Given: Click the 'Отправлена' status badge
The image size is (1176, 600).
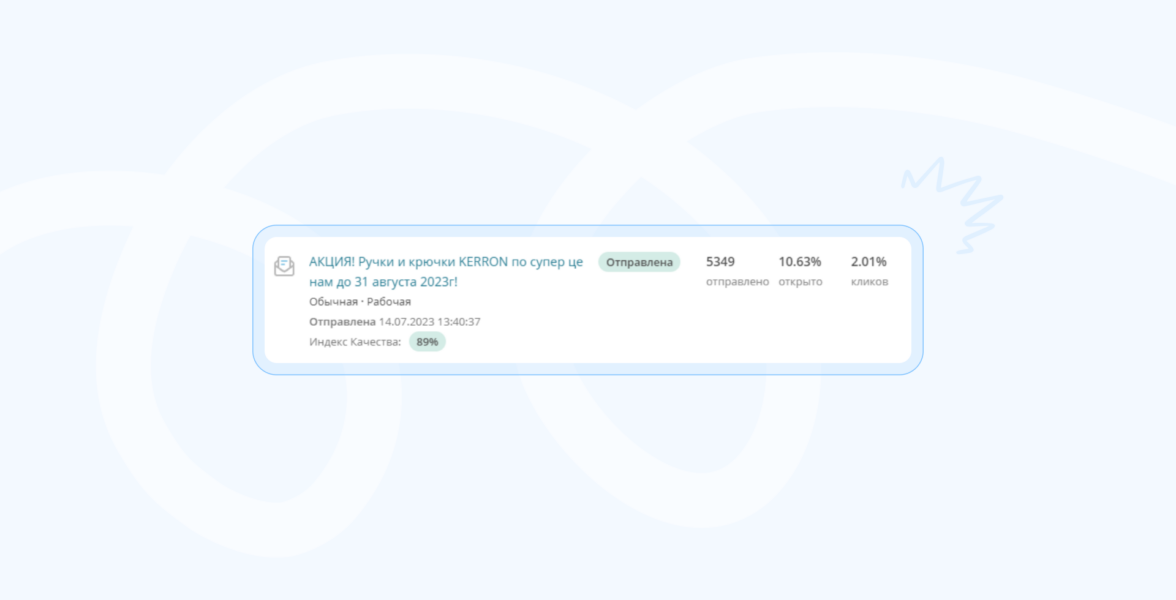Looking at the screenshot, I should point(639,262).
